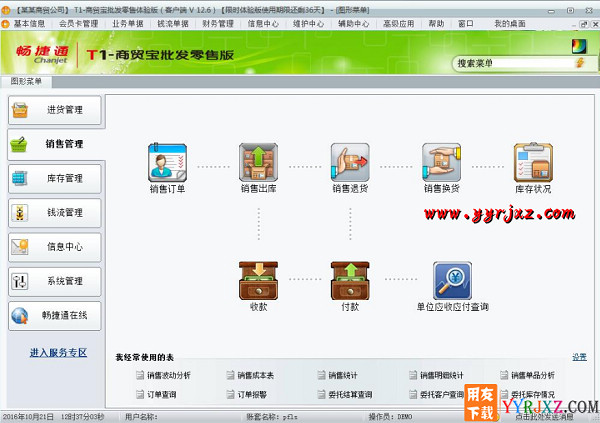Click the date 2016年10月21日 in status bar
This screenshot has width=600, height=423.
(28, 416)
